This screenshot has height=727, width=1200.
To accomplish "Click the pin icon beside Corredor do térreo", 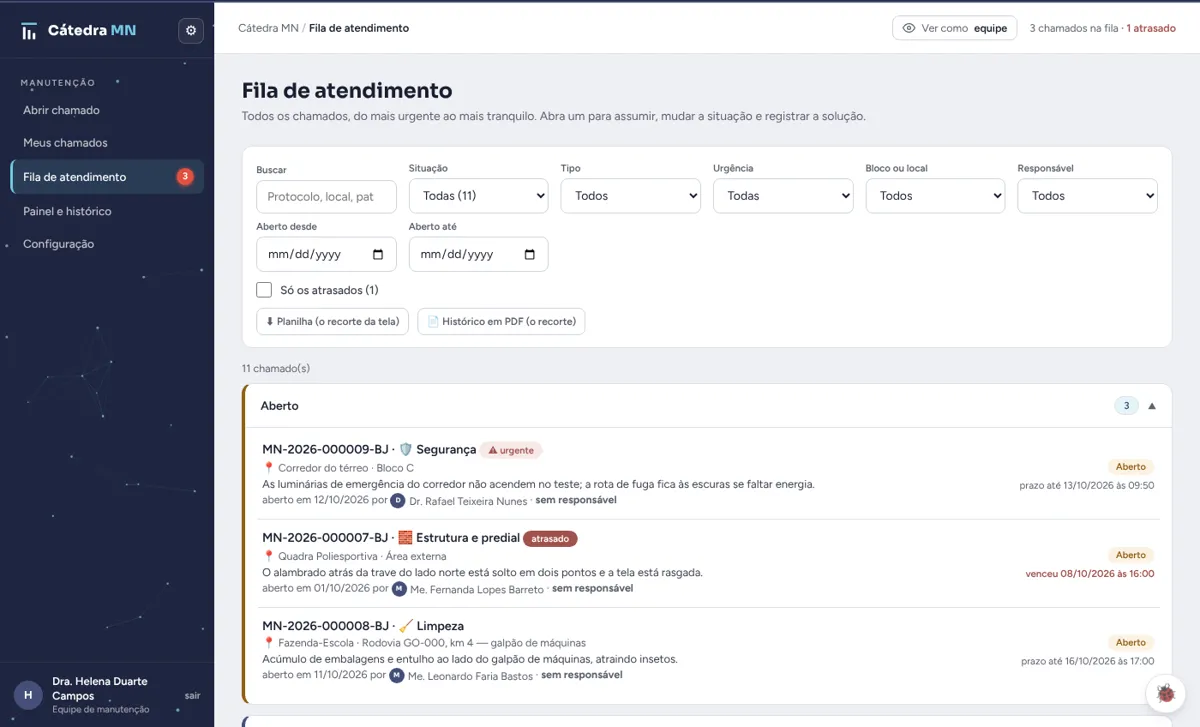I will tap(268, 468).
